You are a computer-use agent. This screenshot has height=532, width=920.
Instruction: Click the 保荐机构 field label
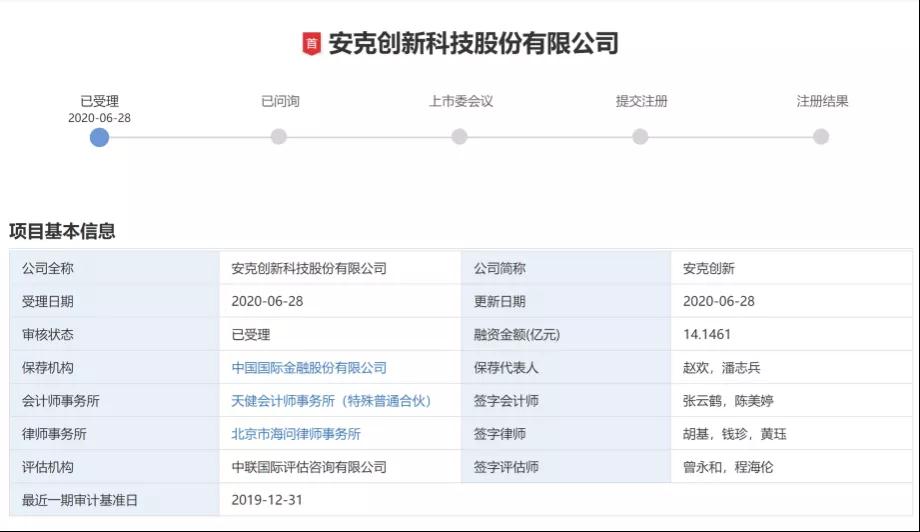(x=48, y=368)
